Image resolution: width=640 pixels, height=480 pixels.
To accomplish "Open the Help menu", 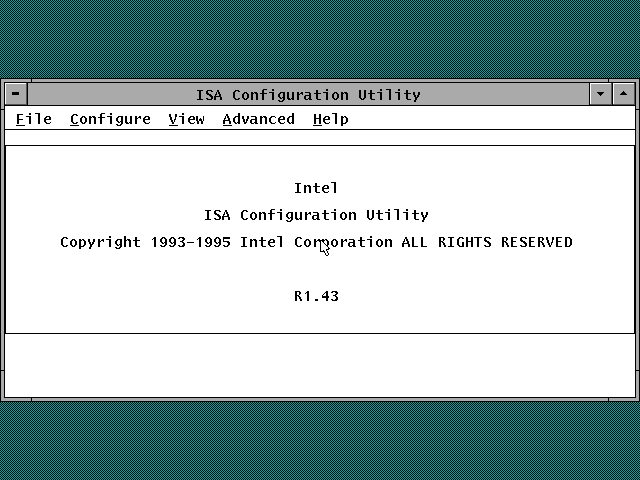I will pos(330,119).
